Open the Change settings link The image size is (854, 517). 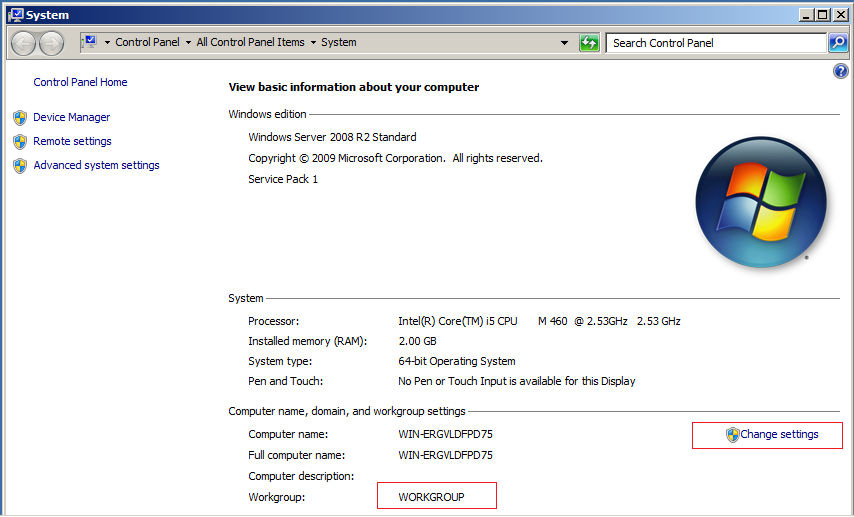tap(779, 434)
